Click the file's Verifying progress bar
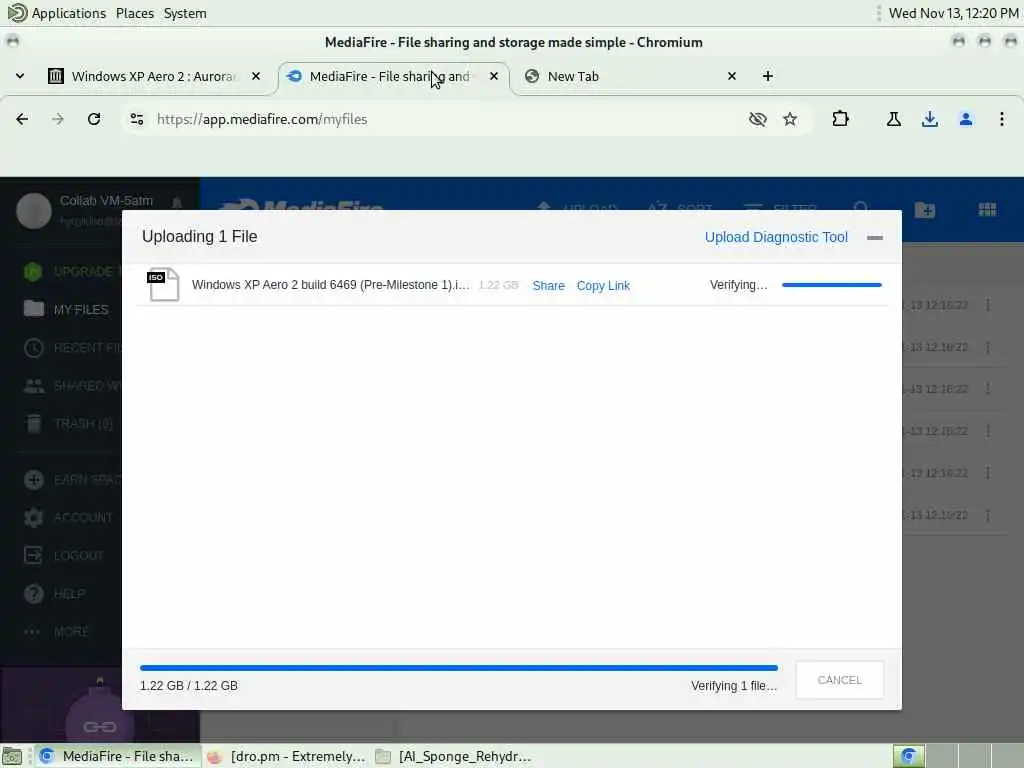 pyautogui.click(x=831, y=285)
